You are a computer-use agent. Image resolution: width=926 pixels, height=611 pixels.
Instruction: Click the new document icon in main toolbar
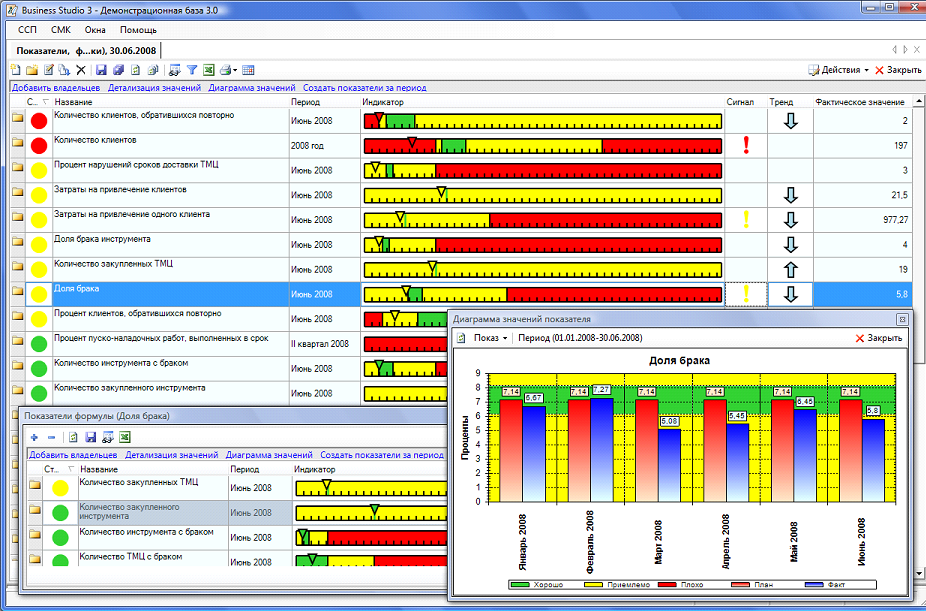coord(15,70)
